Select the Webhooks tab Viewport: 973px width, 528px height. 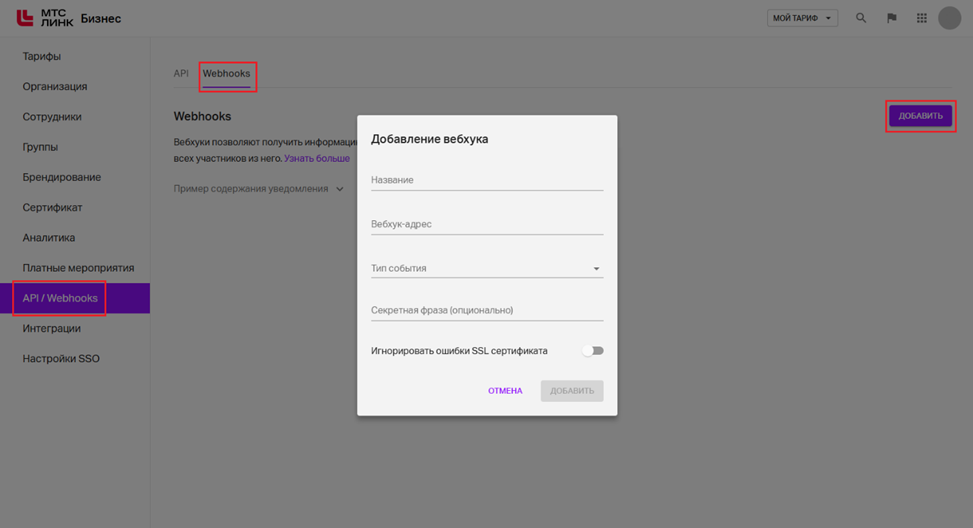click(x=226, y=74)
